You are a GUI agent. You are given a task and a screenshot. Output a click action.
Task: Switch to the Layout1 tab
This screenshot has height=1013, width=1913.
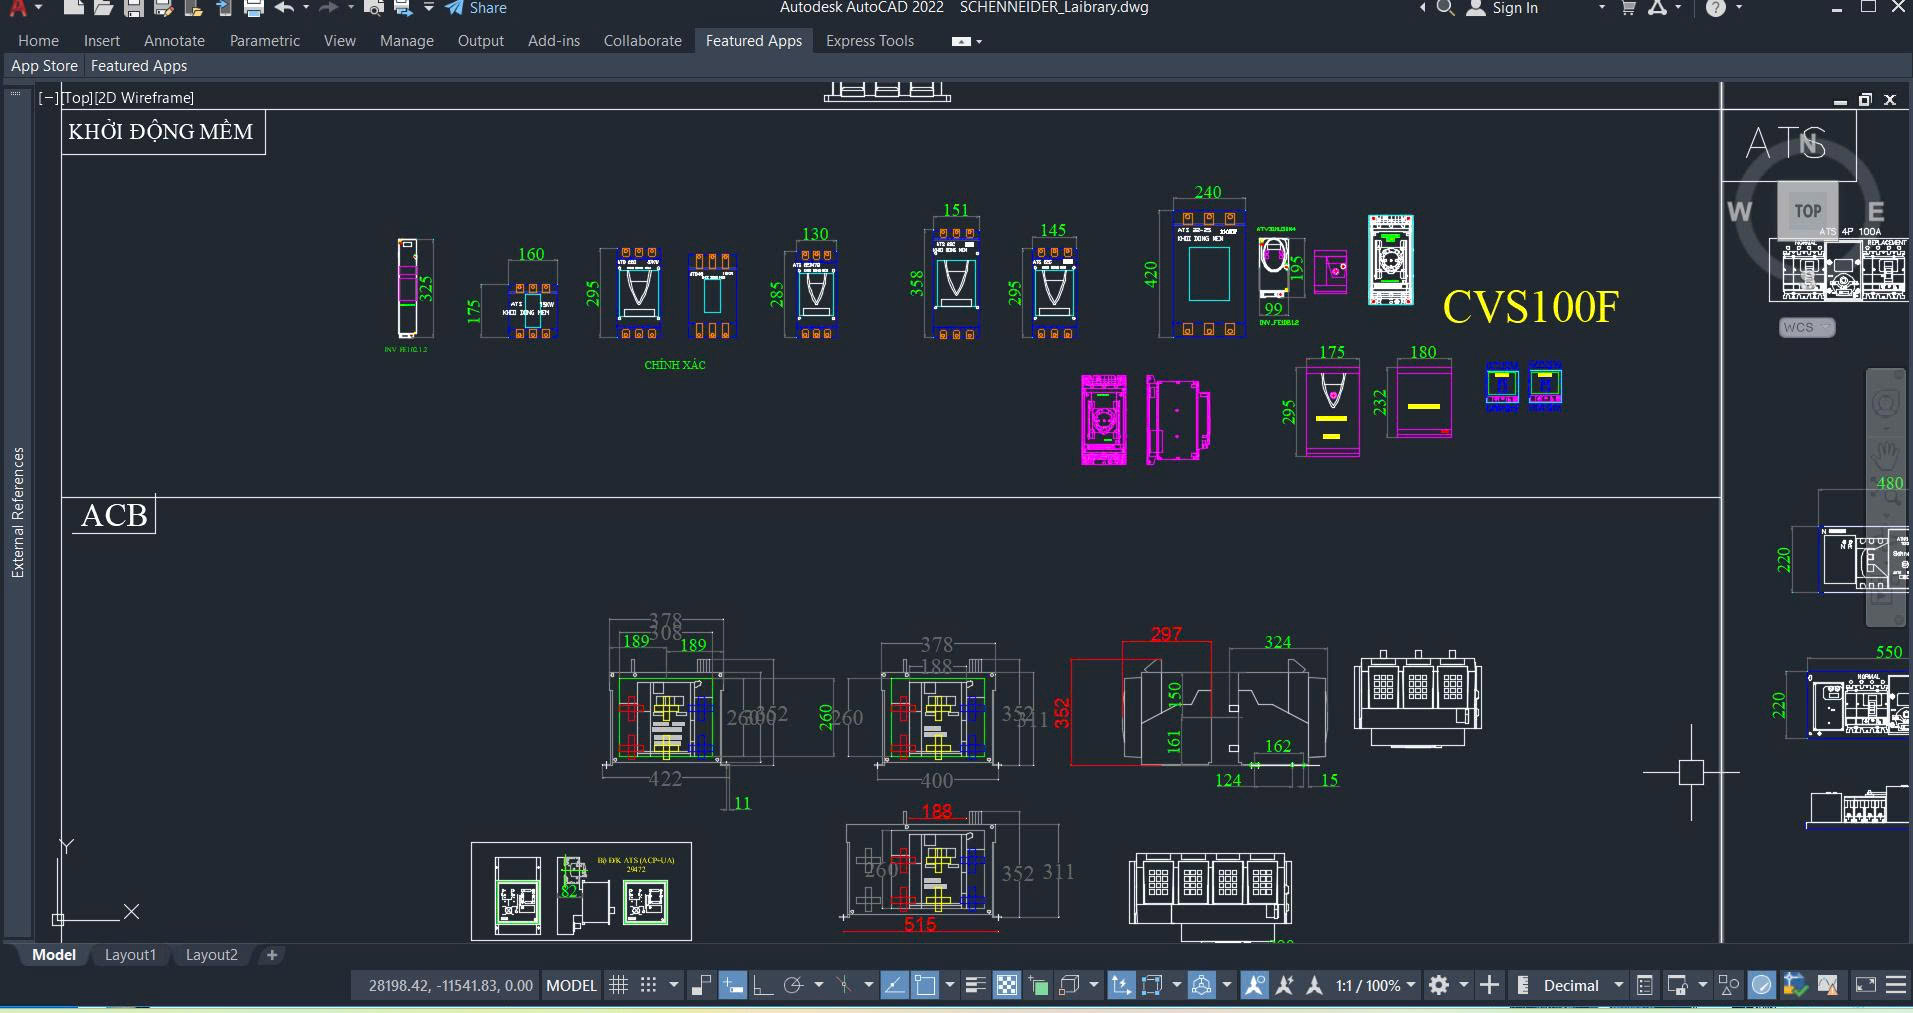coord(131,955)
